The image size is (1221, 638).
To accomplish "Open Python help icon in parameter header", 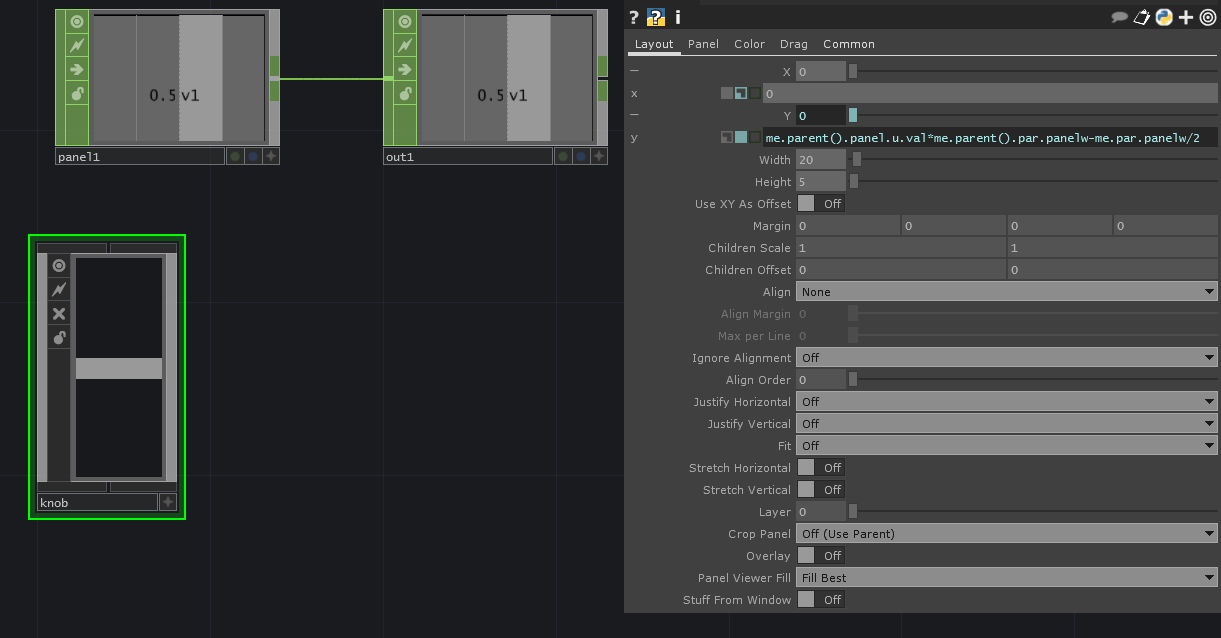I will [x=656, y=17].
